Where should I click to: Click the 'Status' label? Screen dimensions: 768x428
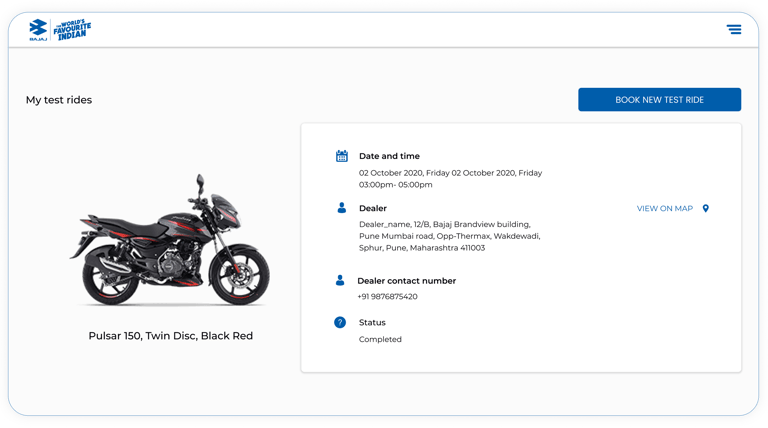(x=372, y=322)
